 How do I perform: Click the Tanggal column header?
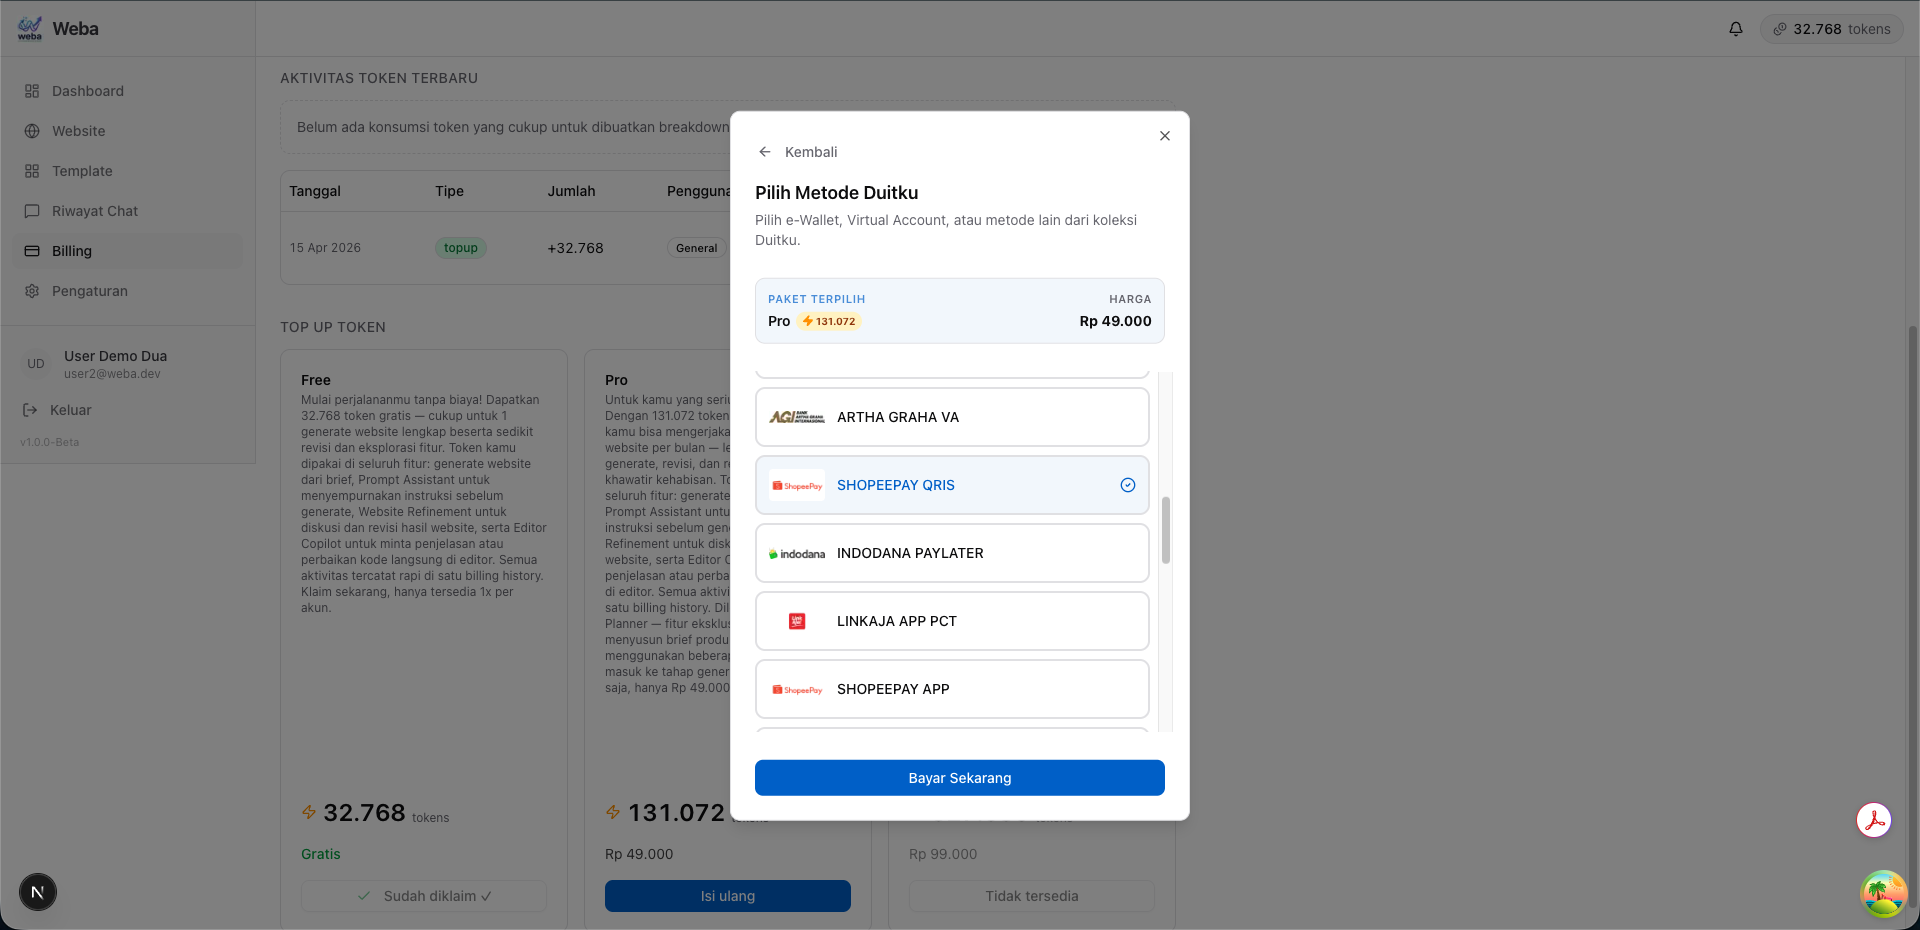[315, 191]
